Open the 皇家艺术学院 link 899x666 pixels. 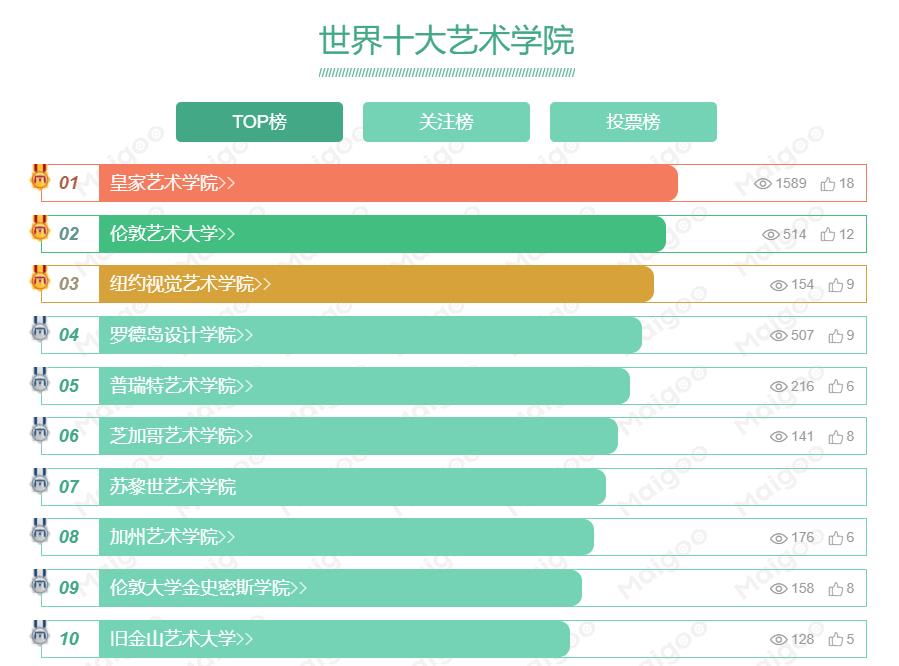(x=160, y=183)
